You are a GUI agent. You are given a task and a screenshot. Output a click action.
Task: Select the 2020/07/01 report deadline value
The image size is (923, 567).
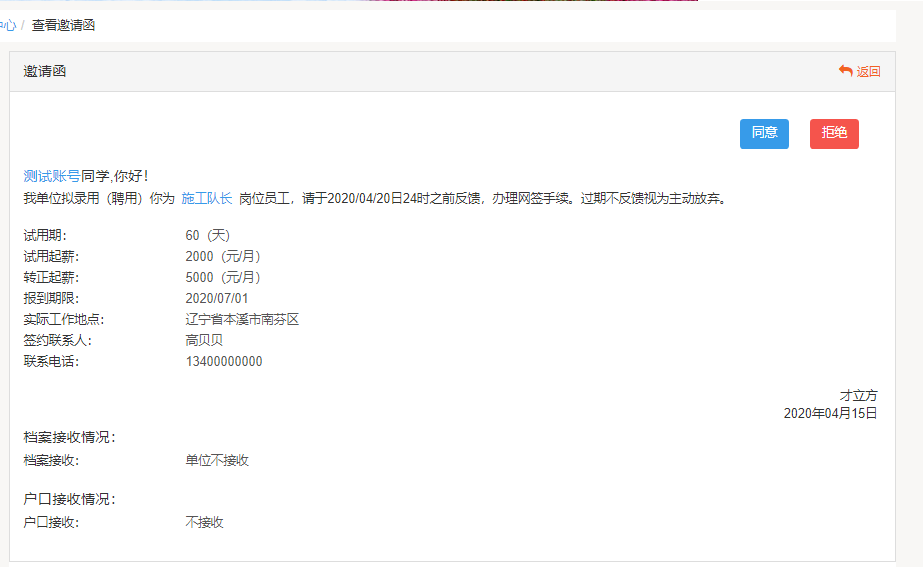217,298
